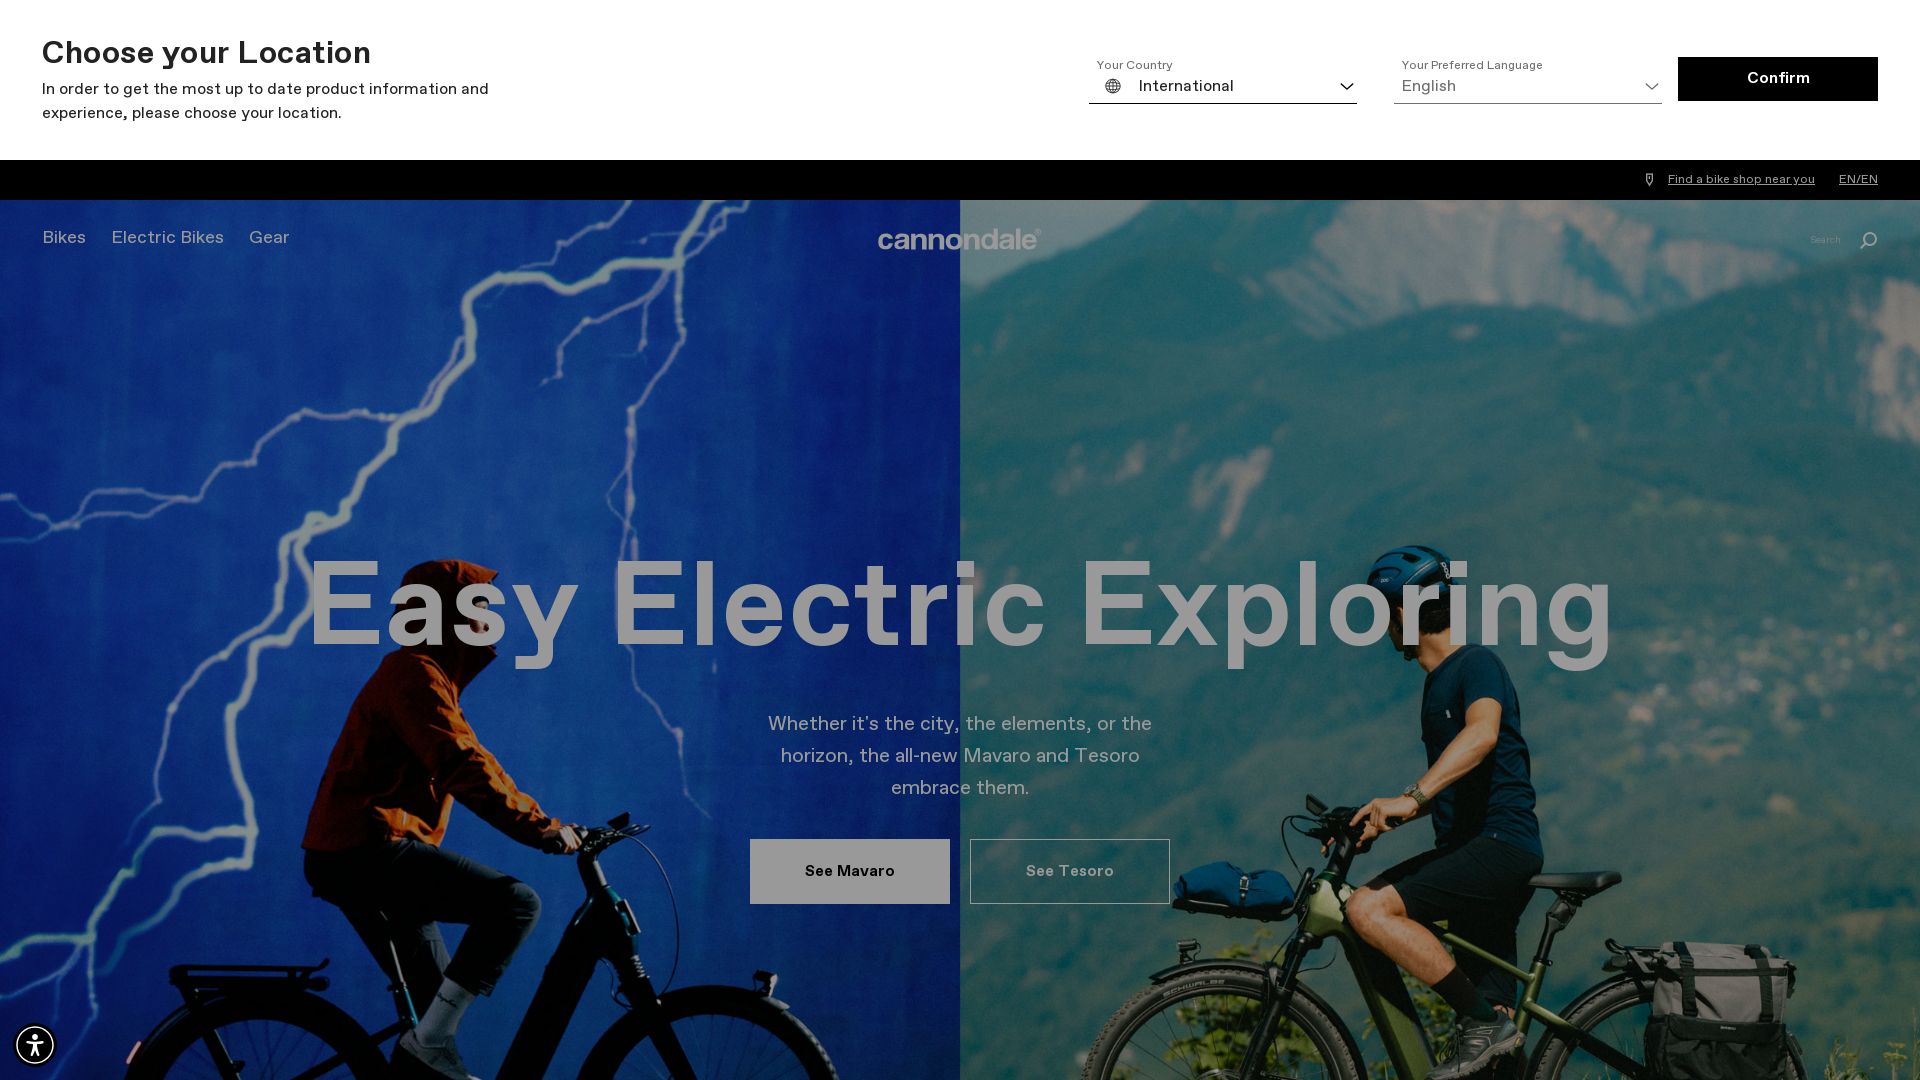Confirm the selected location
The image size is (1920, 1080).
[x=1777, y=79]
